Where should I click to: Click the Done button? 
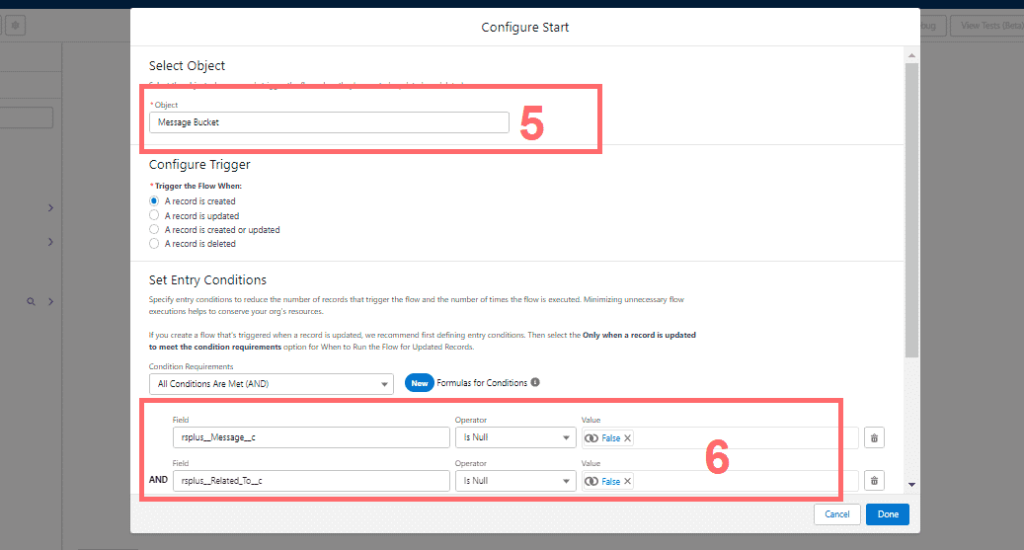tap(887, 514)
